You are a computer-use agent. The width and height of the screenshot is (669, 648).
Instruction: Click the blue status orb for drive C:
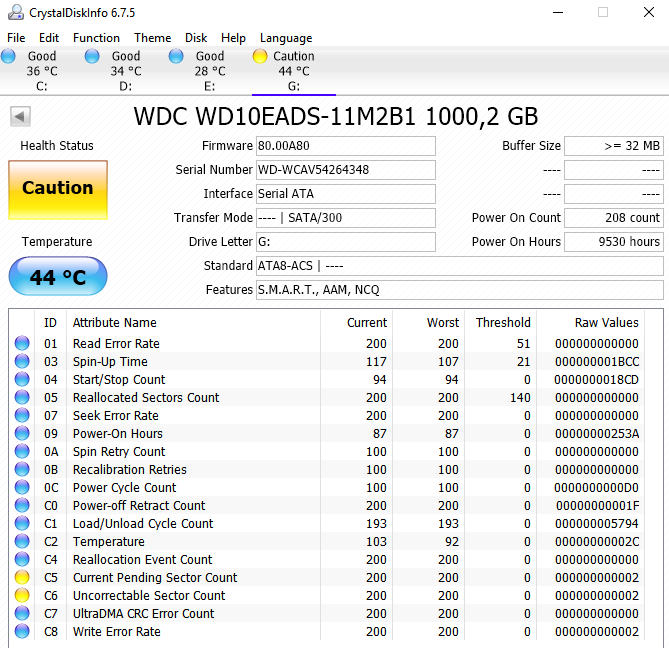tap(8, 56)
